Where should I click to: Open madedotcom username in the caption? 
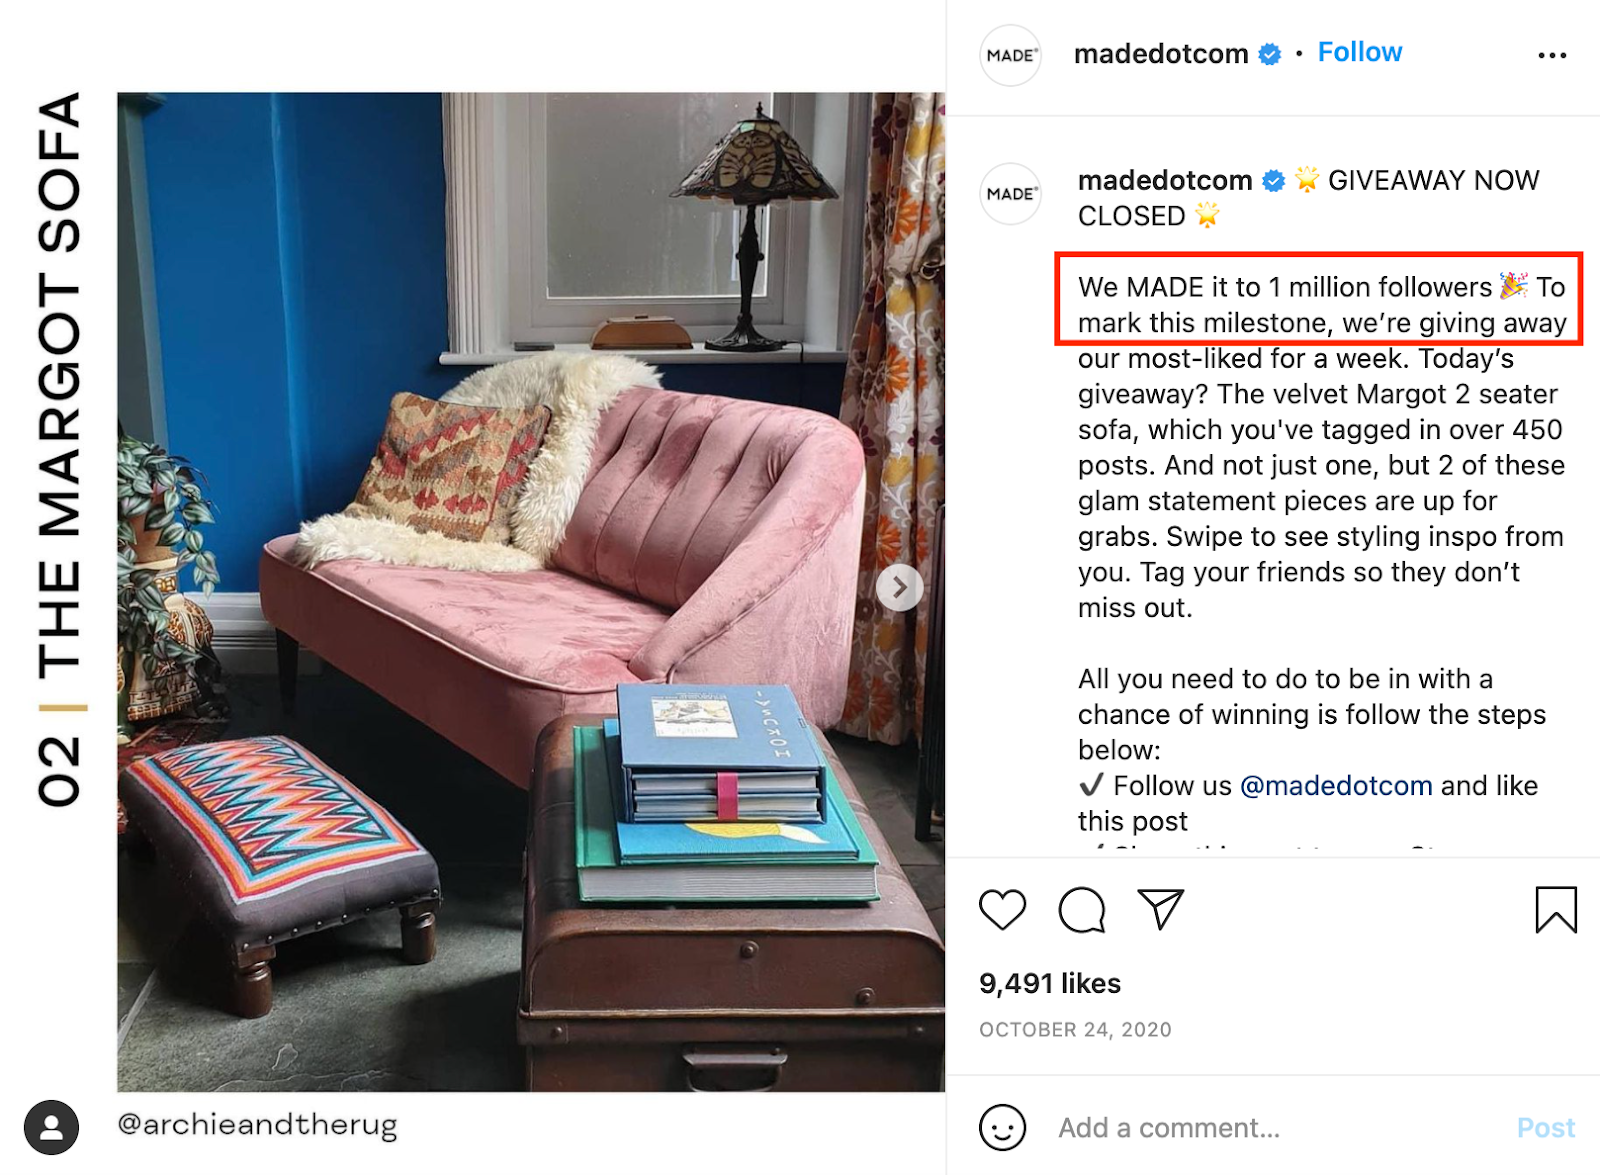tap(1165, 180)
